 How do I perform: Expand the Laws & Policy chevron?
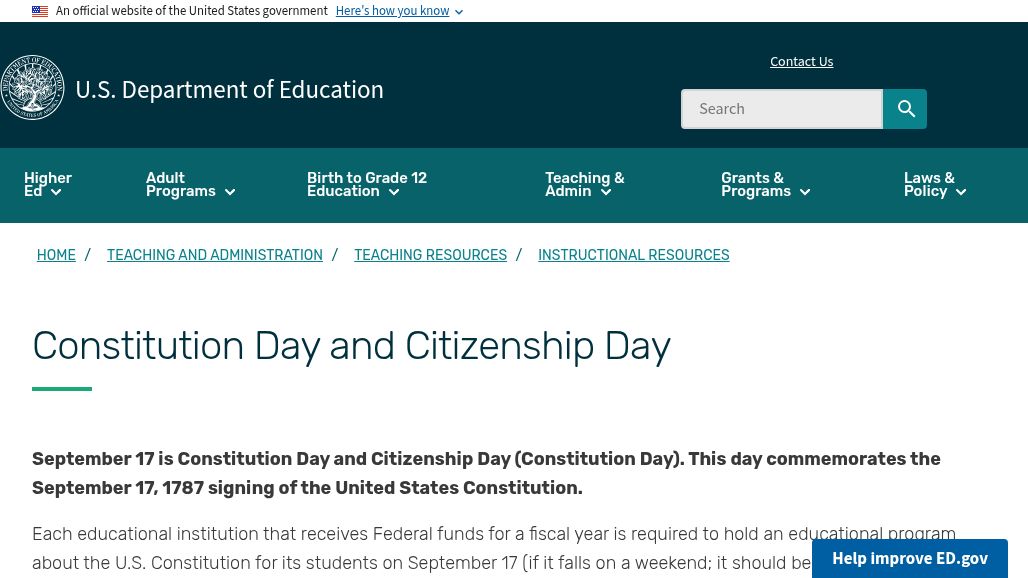961,192
